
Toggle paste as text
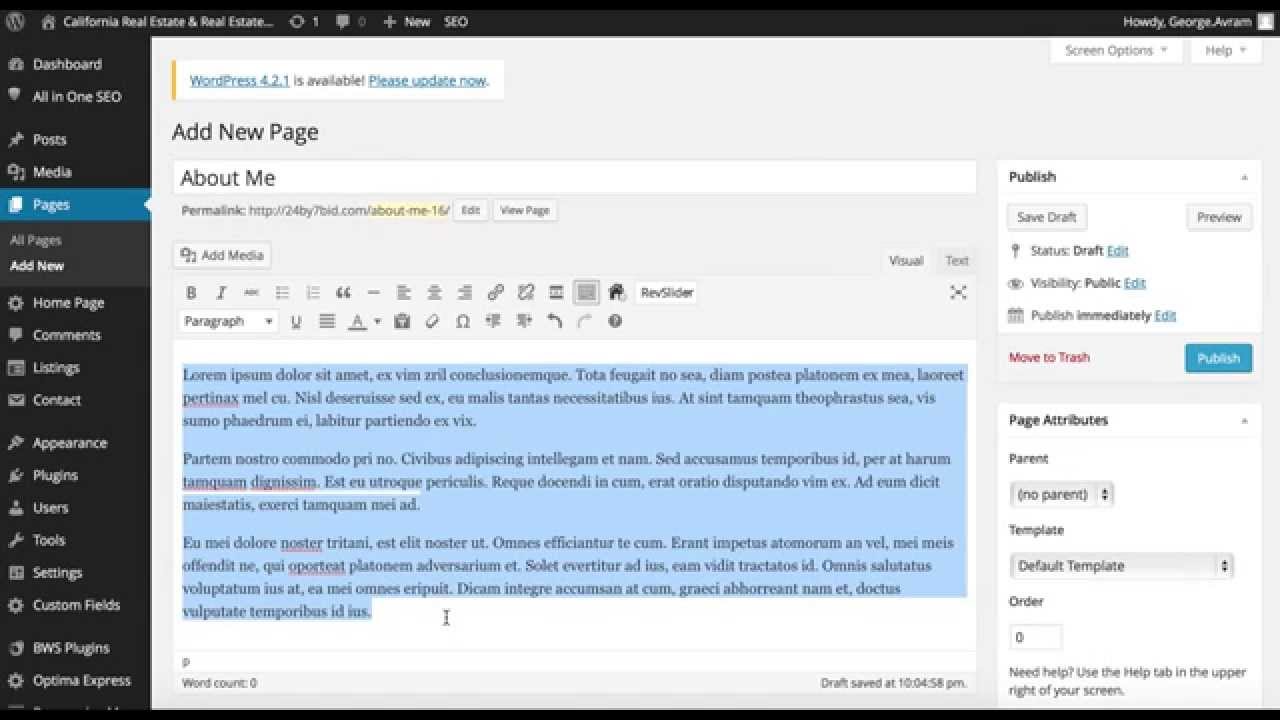click(x=402, y=321)
